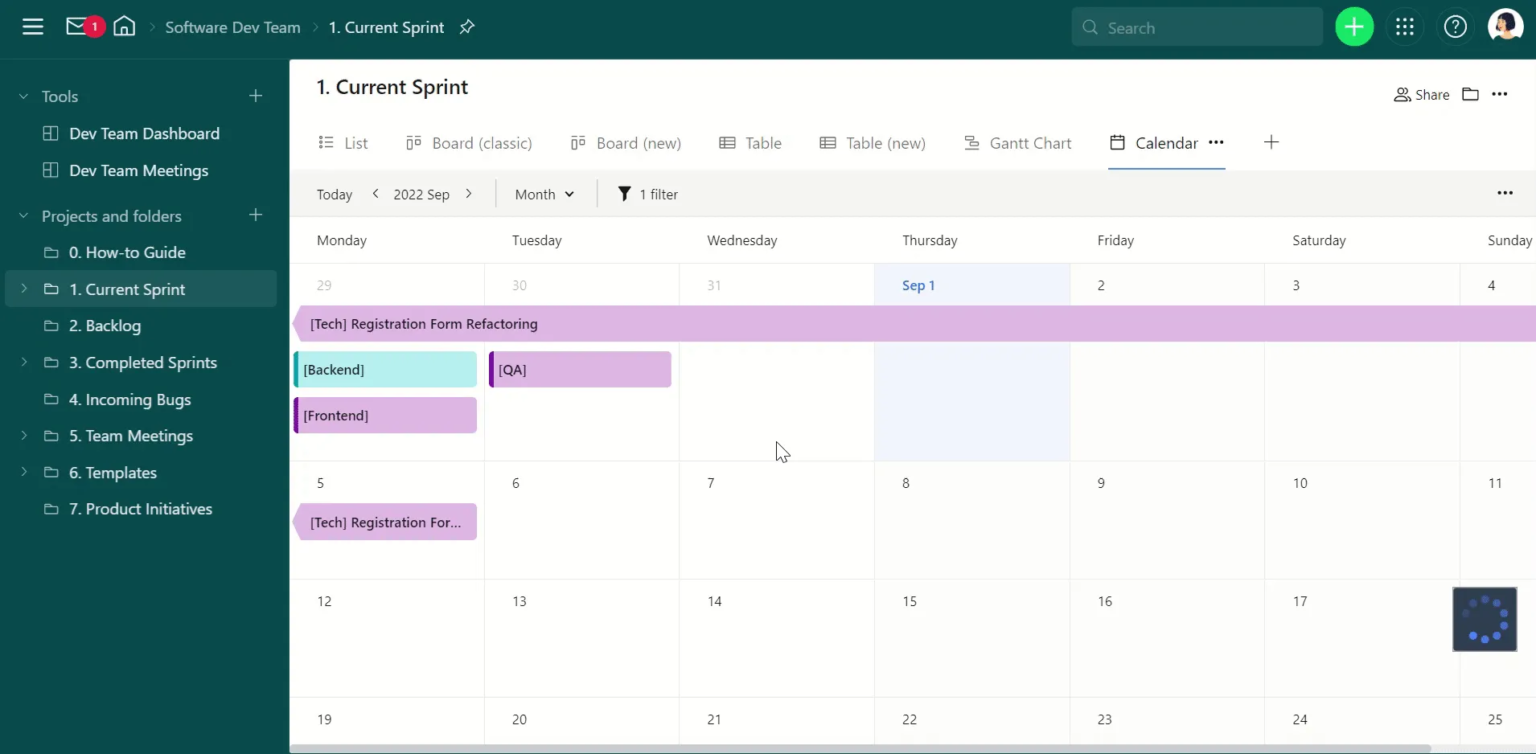Screen dimensions: 1536x754
Task: Open the [QA] task on calendar
Action: click(x=580, y=369)
